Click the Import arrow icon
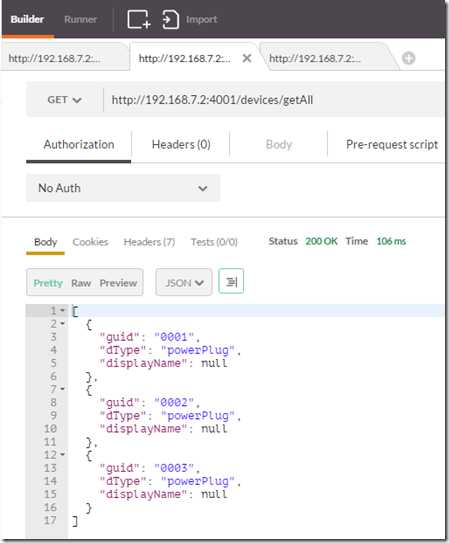Viewport: 449px width, 543px height. click(170, 19)
